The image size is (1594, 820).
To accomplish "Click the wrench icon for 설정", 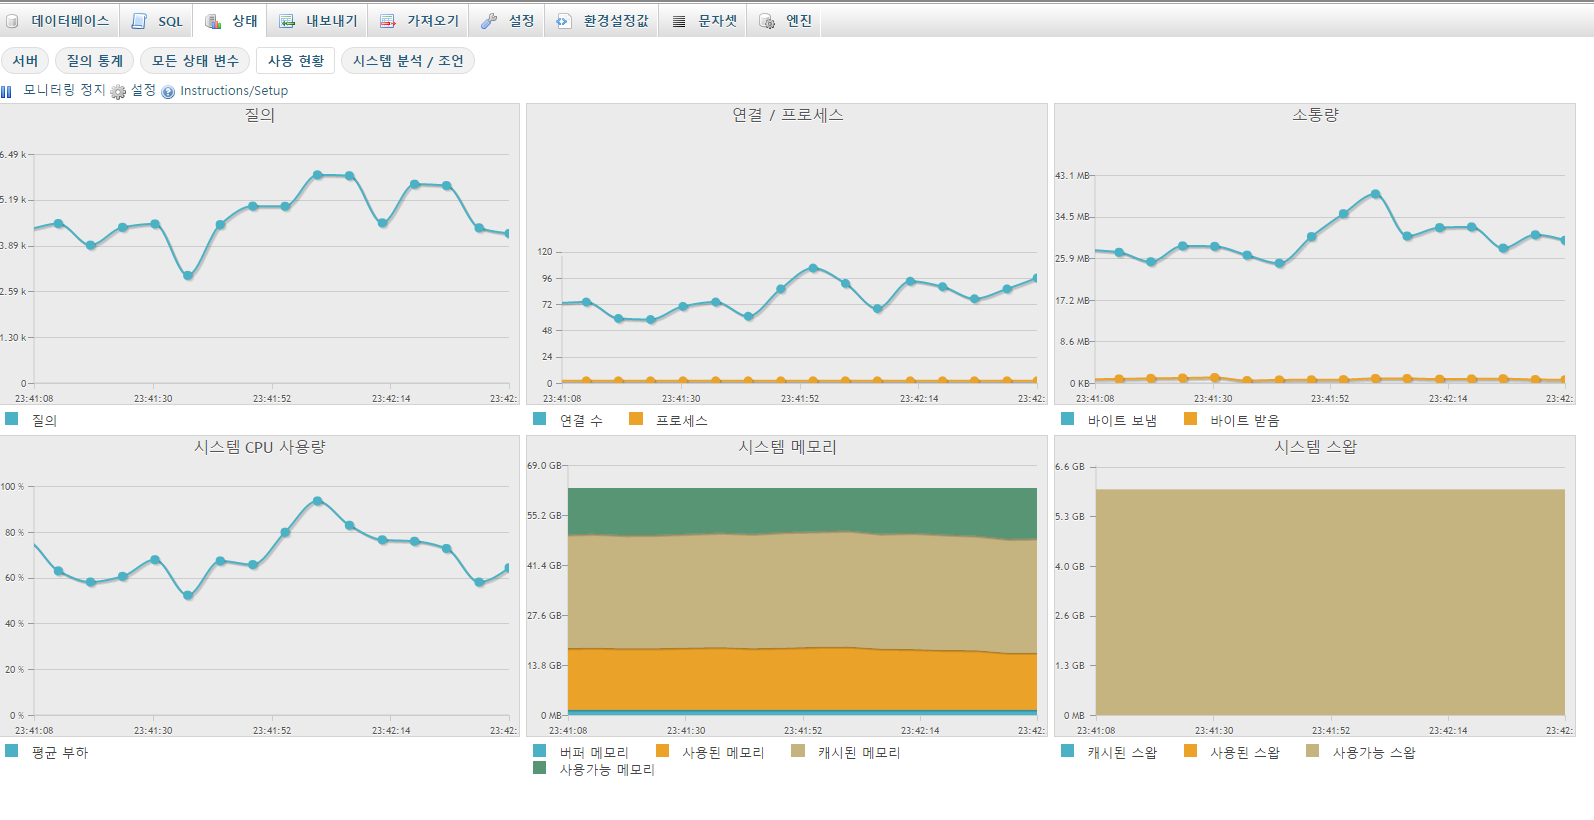I will click(489, 21).
